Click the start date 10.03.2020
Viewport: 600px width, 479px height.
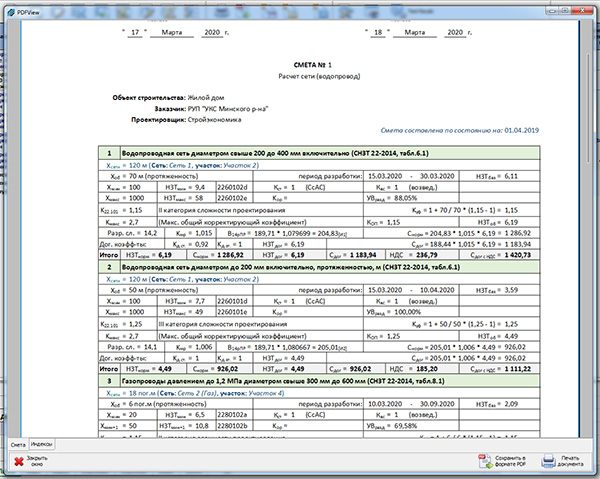[385, 404]
